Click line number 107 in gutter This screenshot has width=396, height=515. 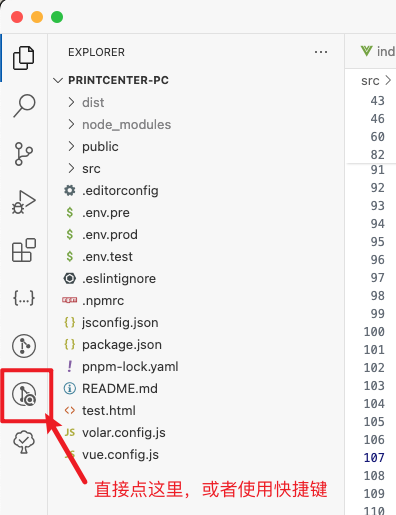(374, 458)
